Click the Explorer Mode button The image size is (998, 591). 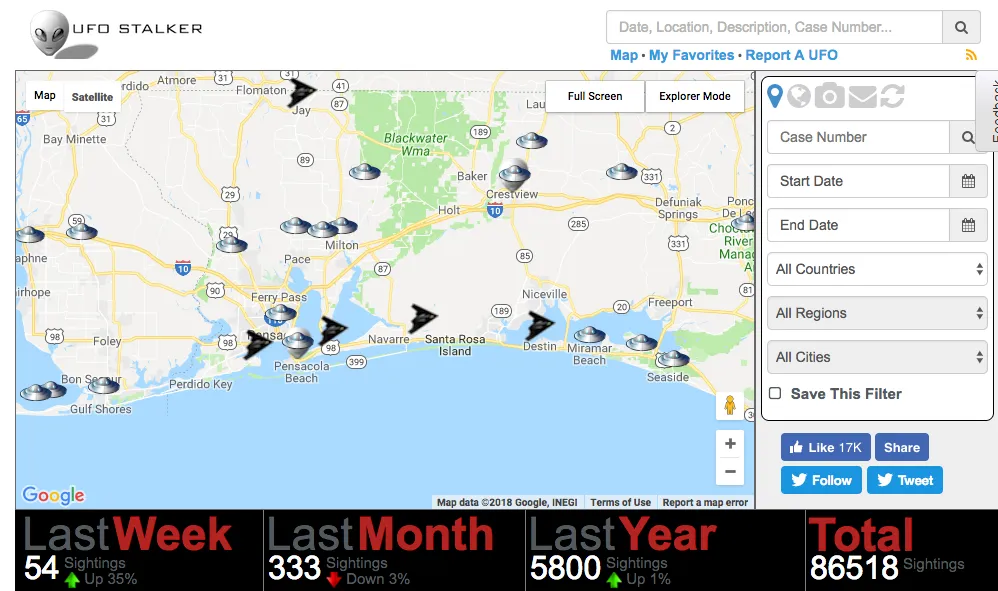tap(694, 96)
